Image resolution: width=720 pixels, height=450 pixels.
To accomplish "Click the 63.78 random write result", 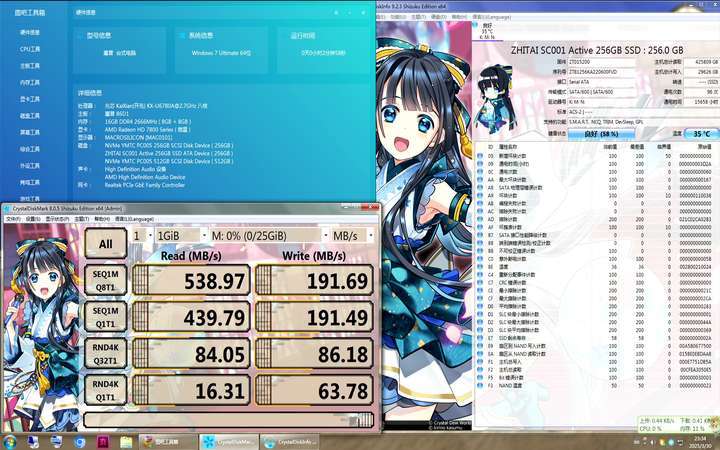I will click(314, 390).
